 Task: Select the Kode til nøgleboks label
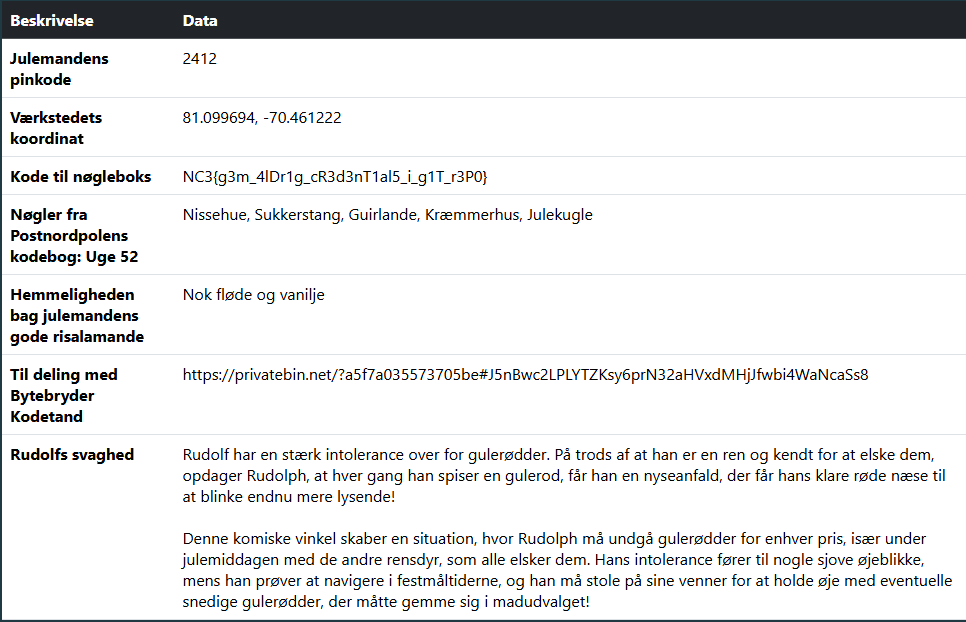point(81,177)
